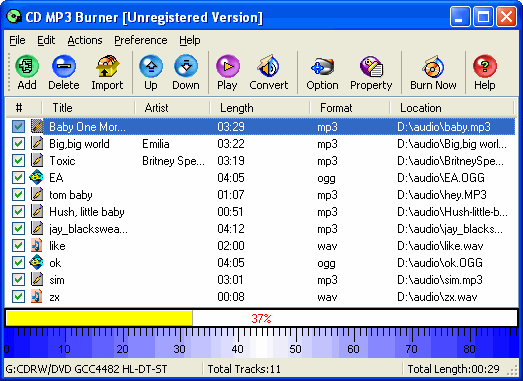The height and width of the screenshot is (381, 523).
Task: Select the sim track title
Action: point(57,280)
